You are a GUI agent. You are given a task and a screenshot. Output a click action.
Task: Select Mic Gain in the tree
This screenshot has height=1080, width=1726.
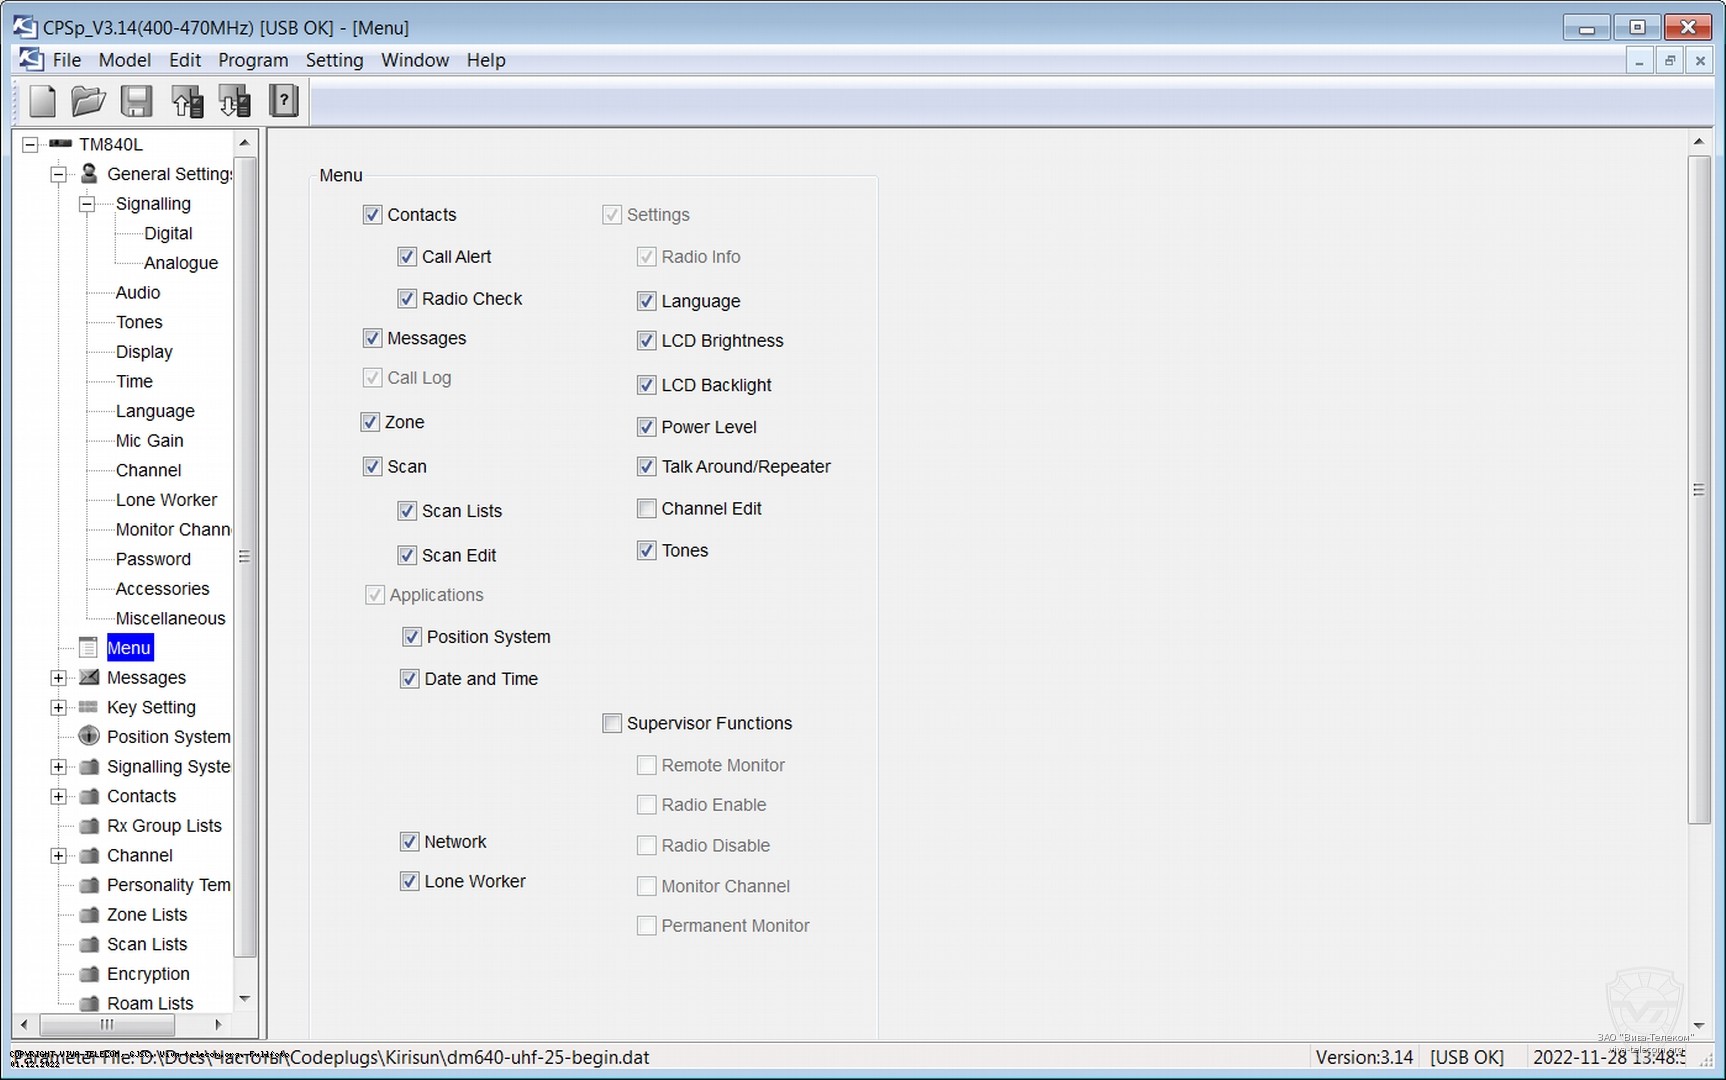pyautogui.click(x=149, y=441)
